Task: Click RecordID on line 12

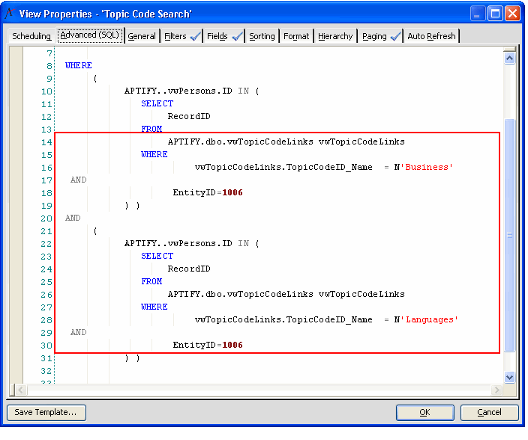Action: (189, 116)
